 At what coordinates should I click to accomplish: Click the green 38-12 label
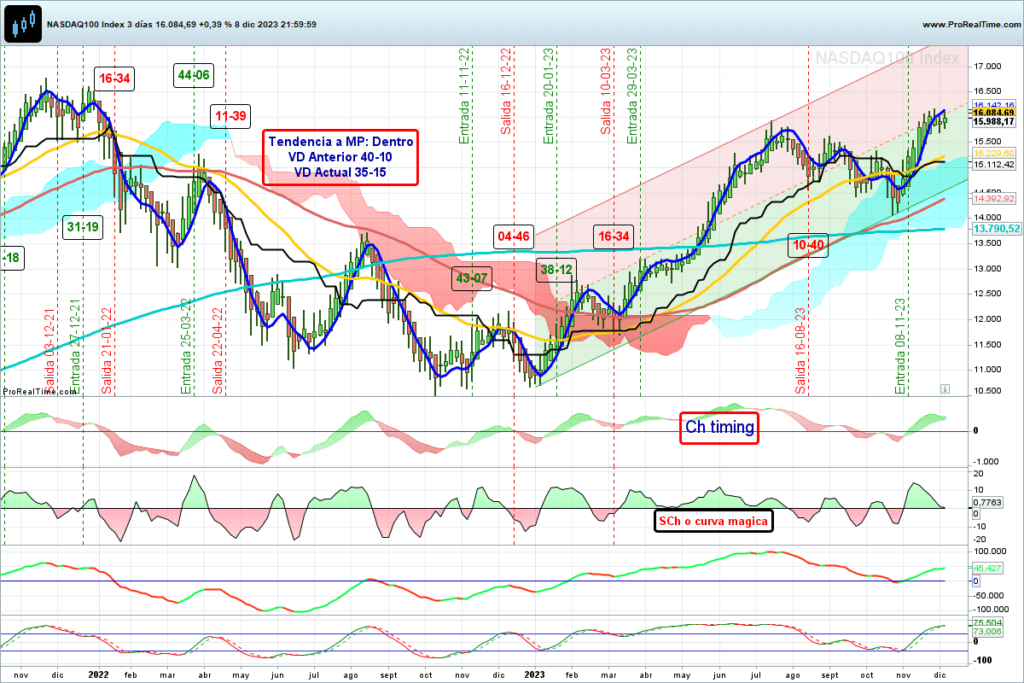coord(556,270)
